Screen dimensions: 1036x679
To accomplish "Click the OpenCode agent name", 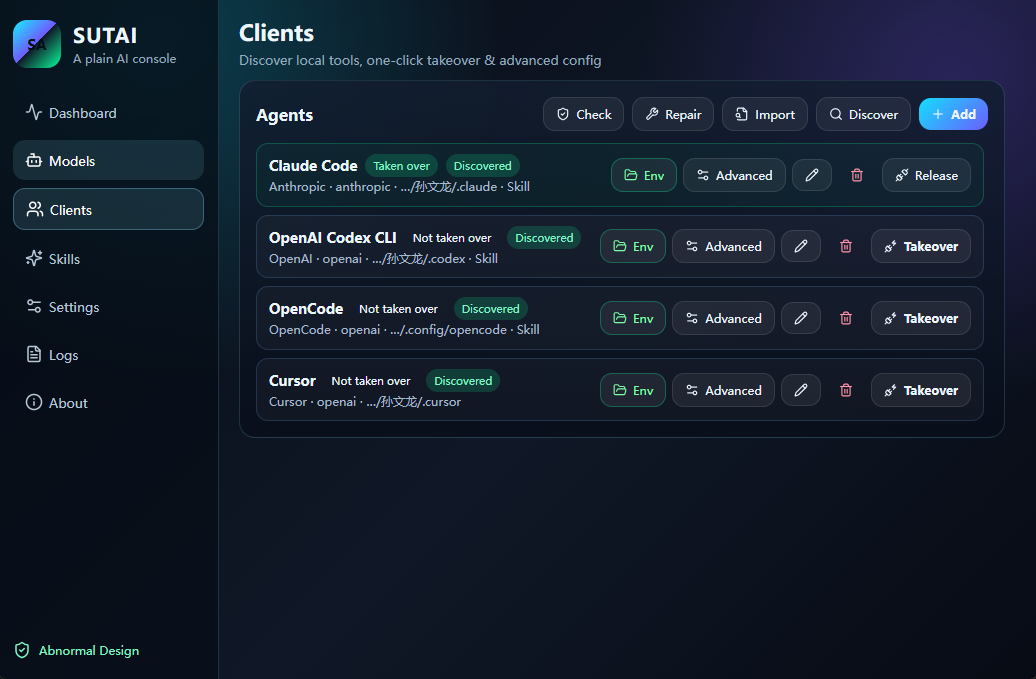I will tap(306, 309).
